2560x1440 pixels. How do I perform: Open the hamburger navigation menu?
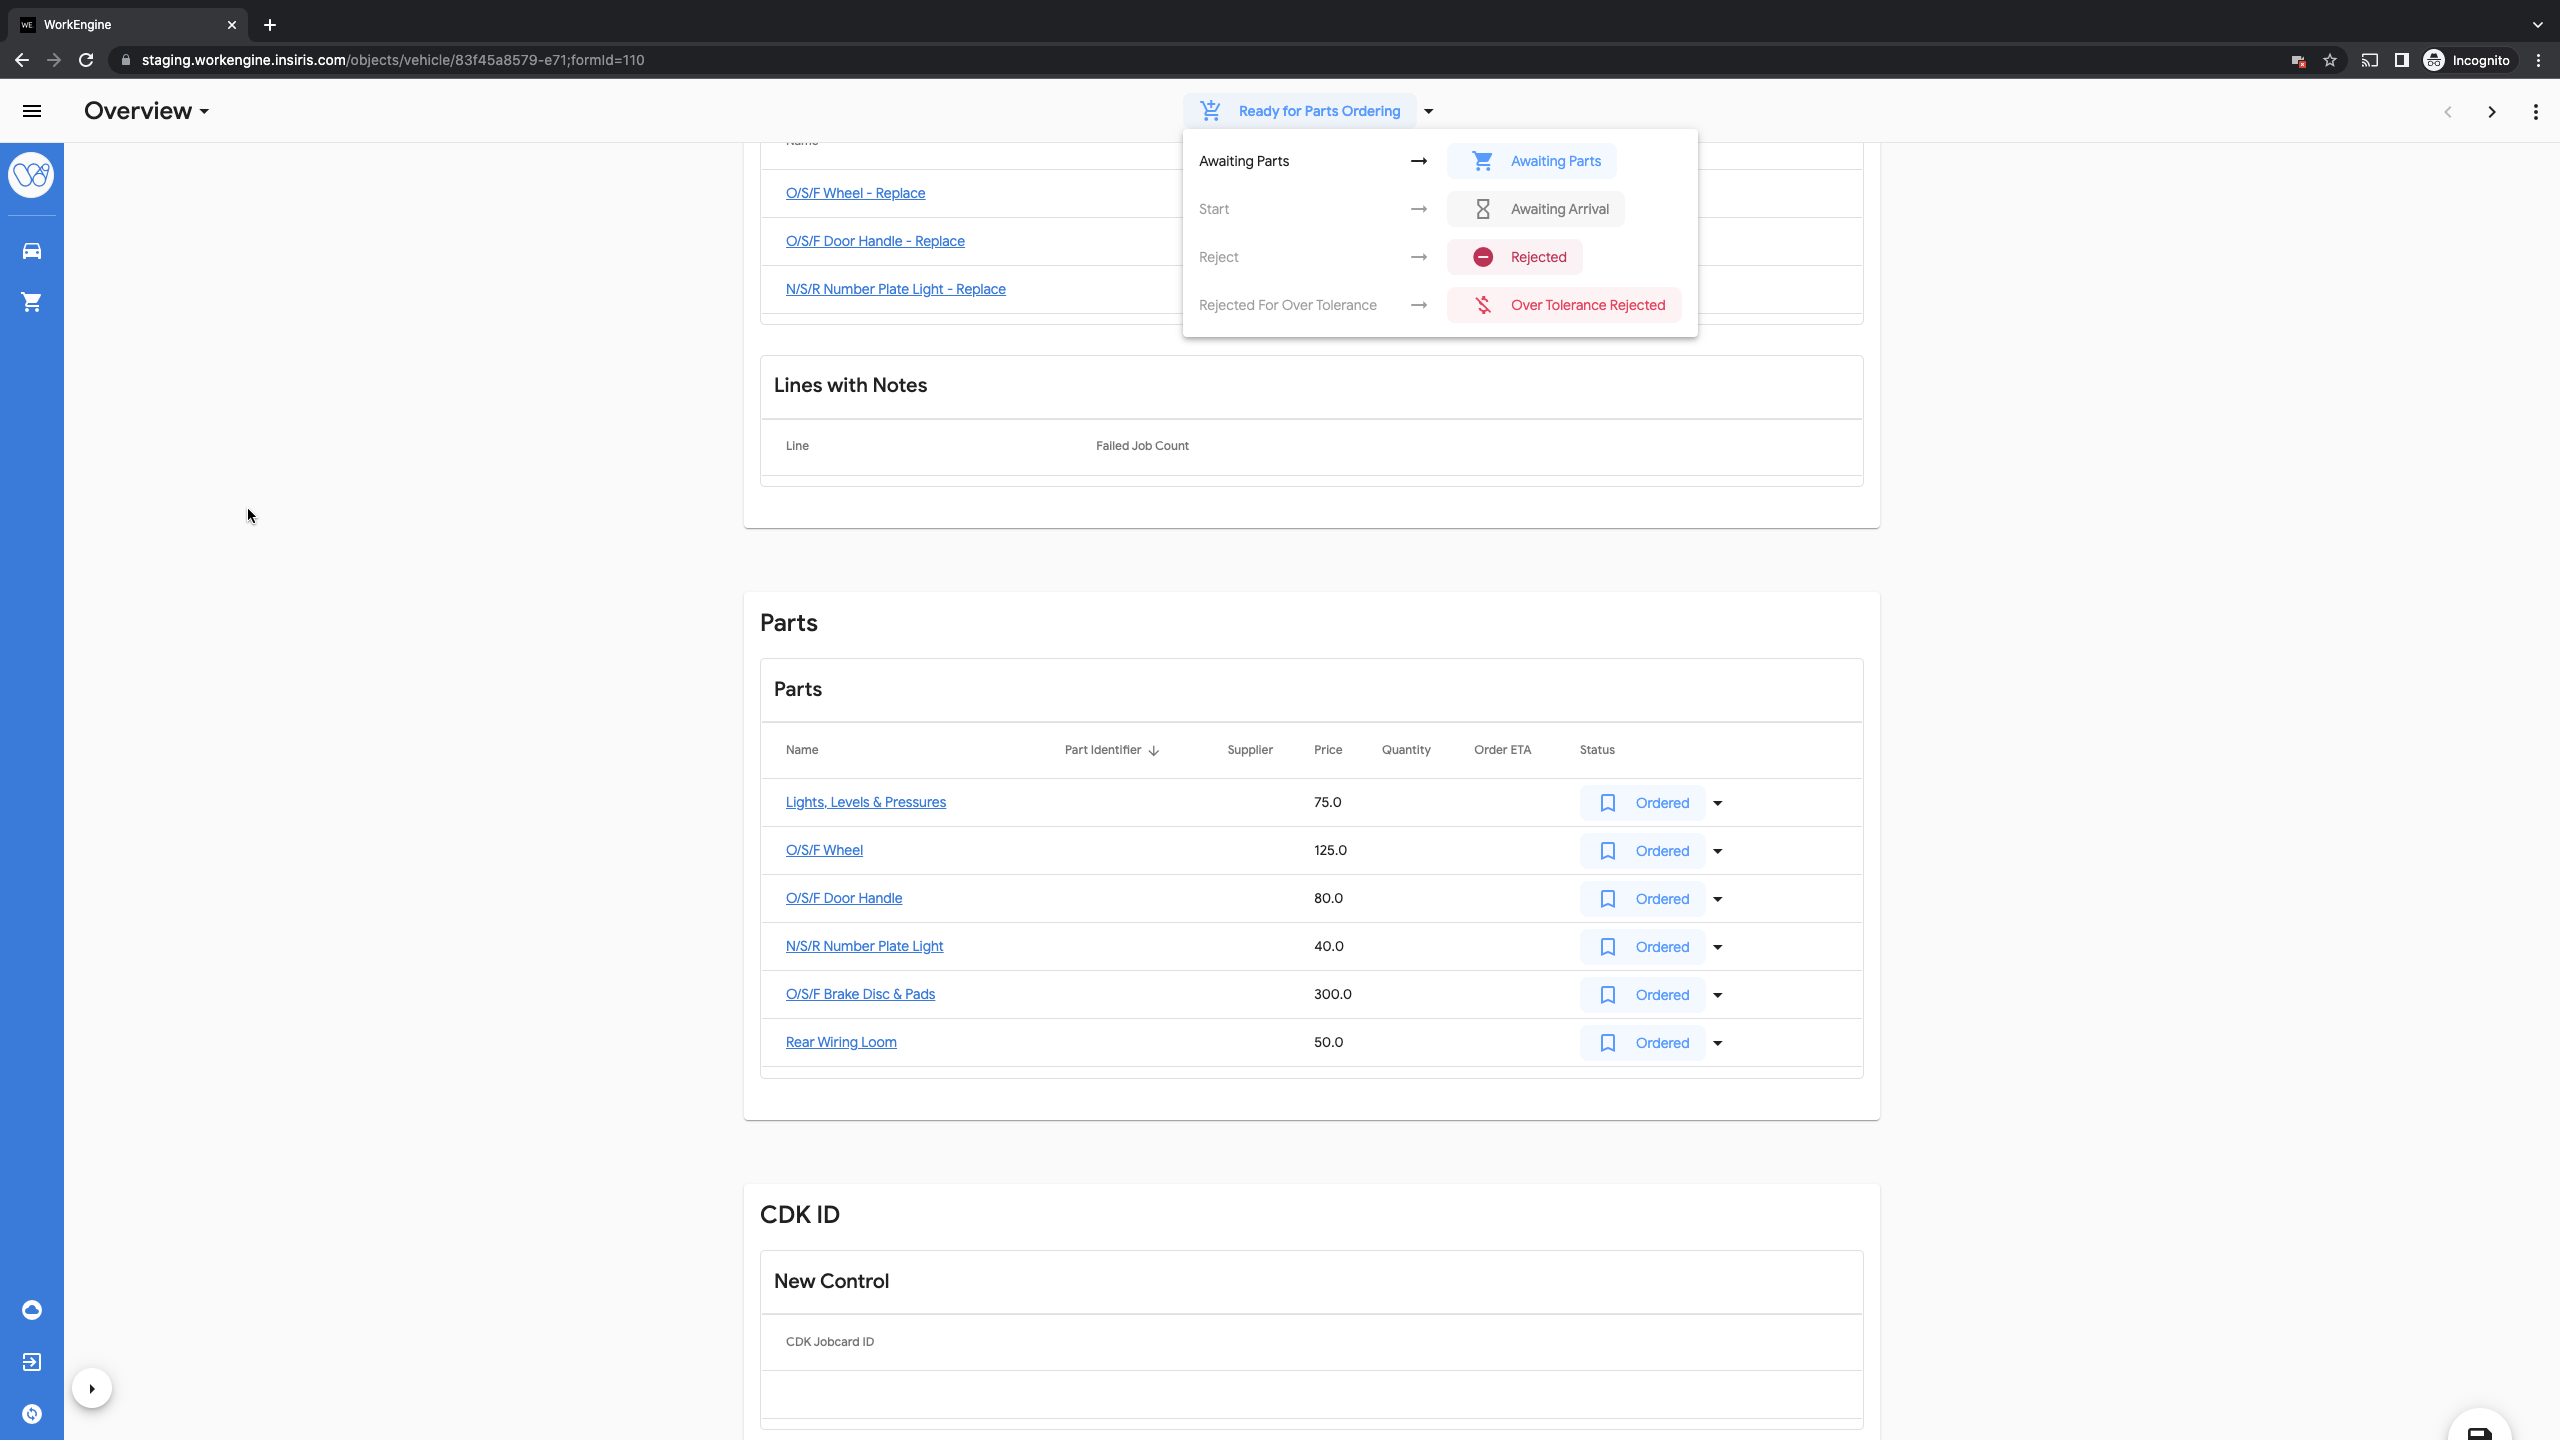tap(32, 111)
